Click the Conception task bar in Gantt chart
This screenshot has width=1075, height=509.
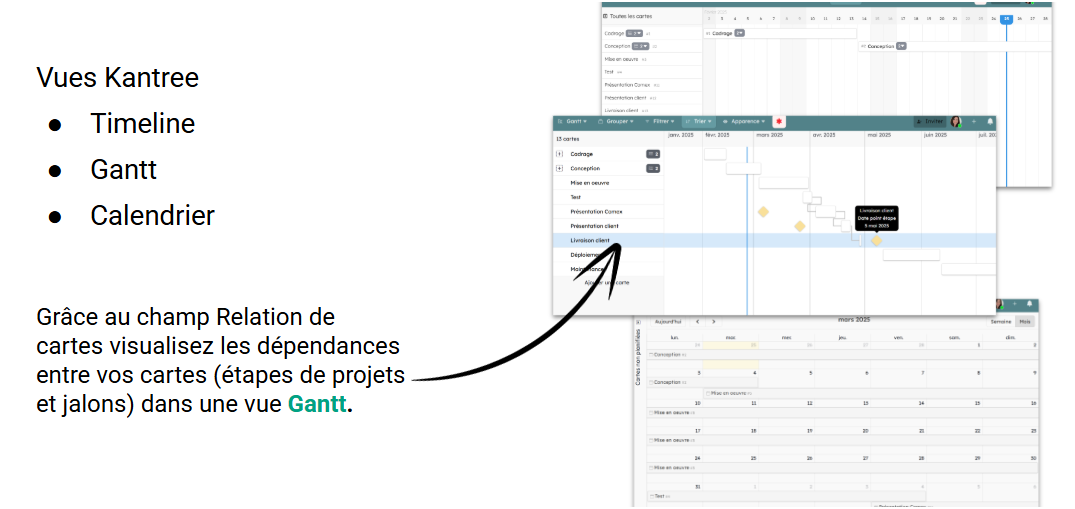click(x=744, y=169)
